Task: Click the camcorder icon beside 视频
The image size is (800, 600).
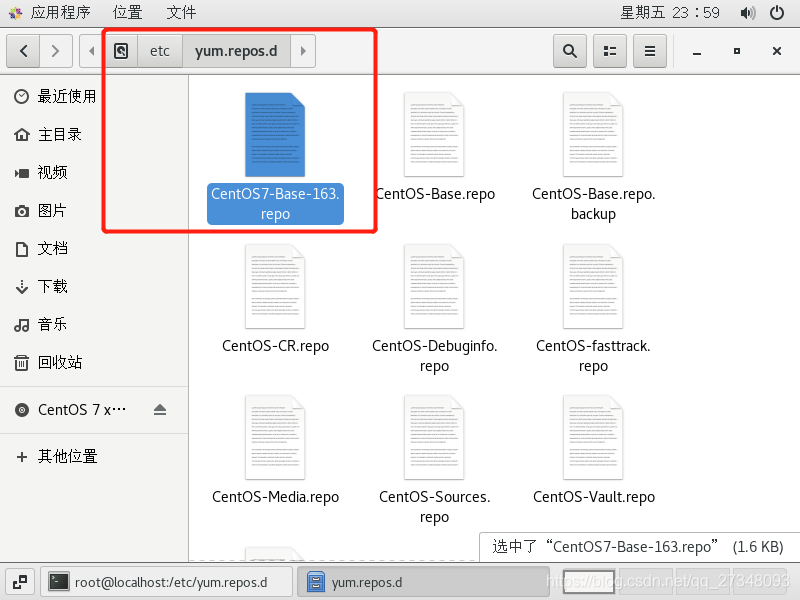Action: [21, 173]
